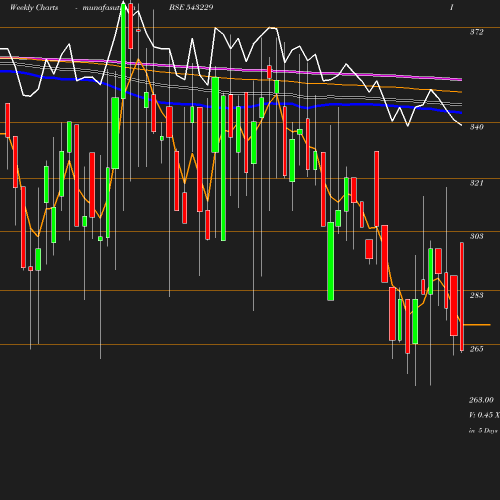Click the 321 price axis label
The width and height of the screenshot is (500, 500).
coord(476,183)
